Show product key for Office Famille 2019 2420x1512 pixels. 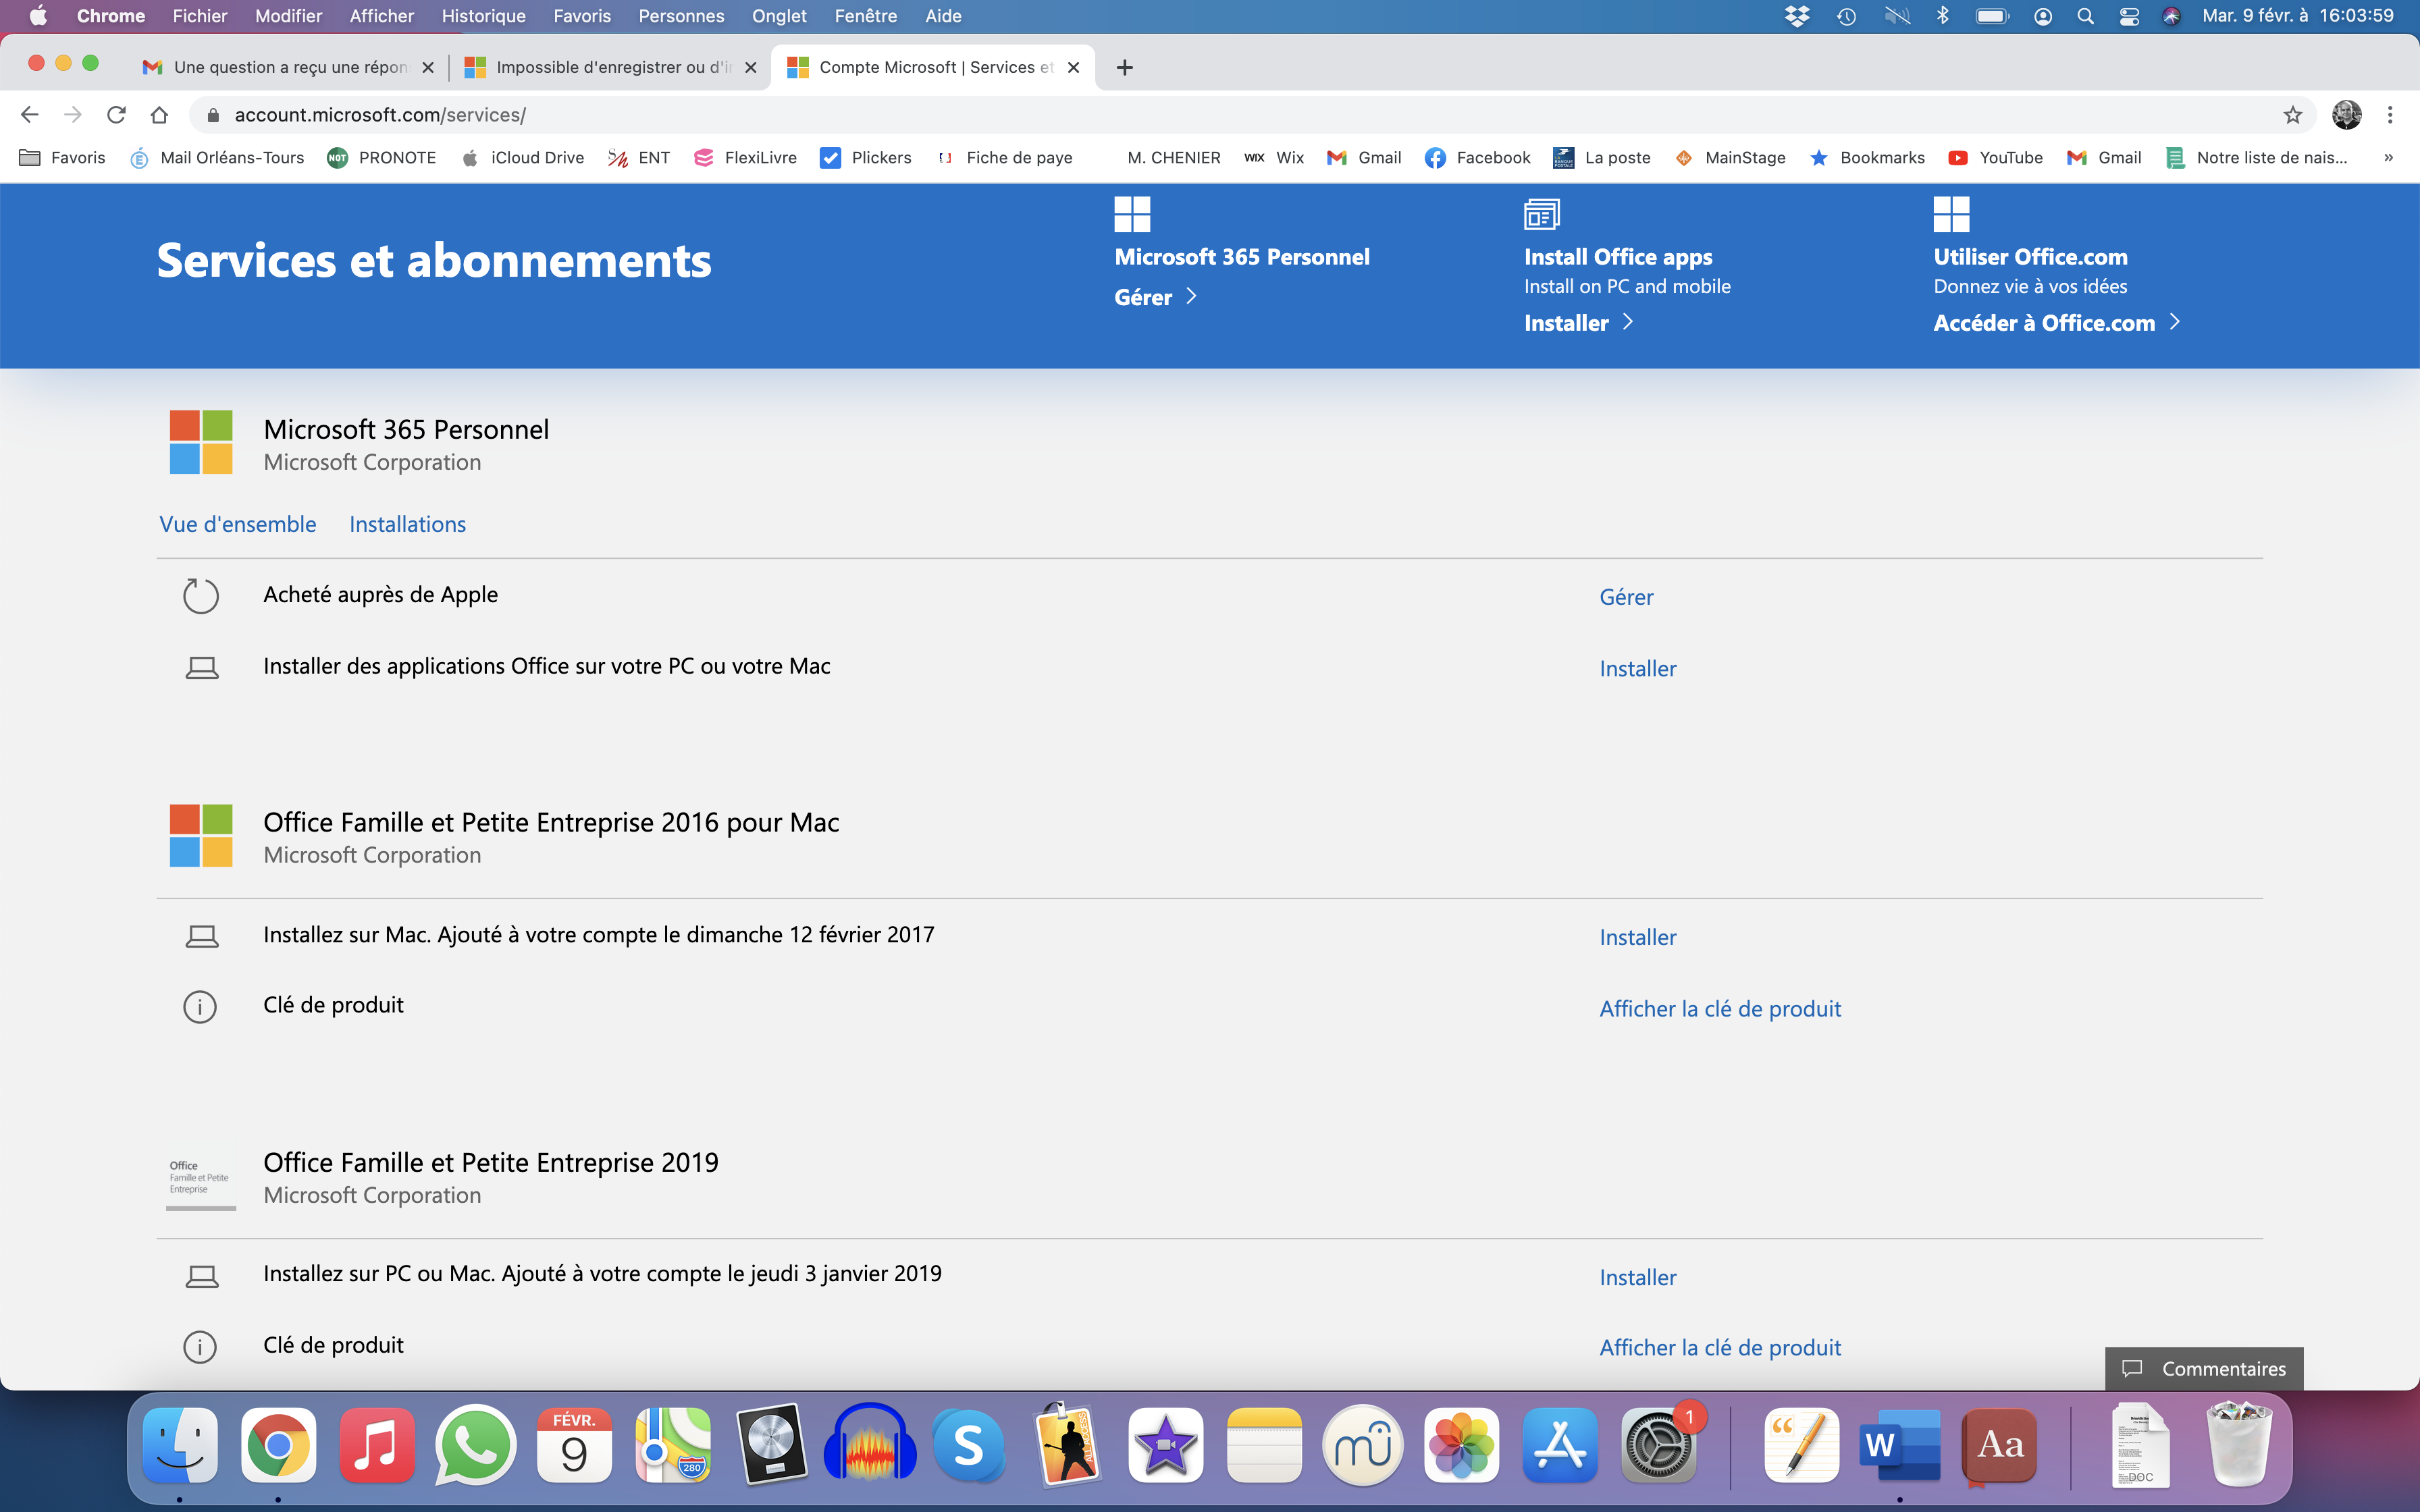1720,1348
